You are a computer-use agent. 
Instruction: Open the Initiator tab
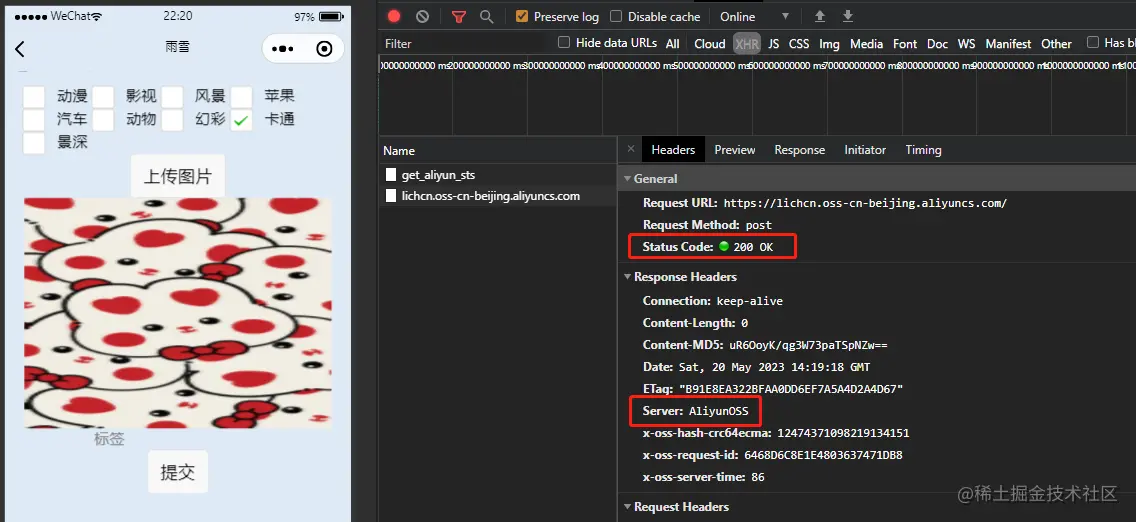(865, 150)
